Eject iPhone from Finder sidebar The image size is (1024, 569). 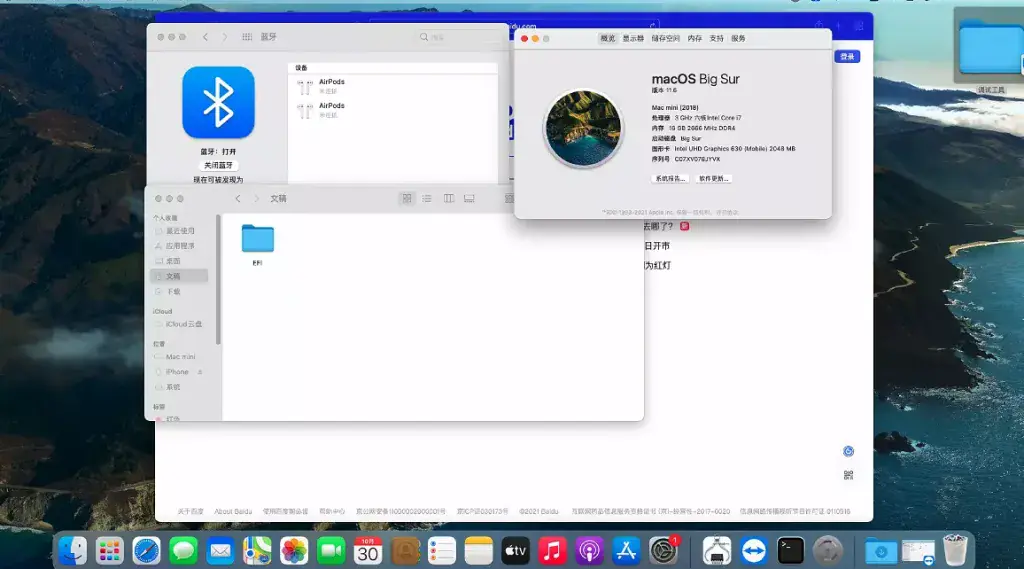[200, 372]
